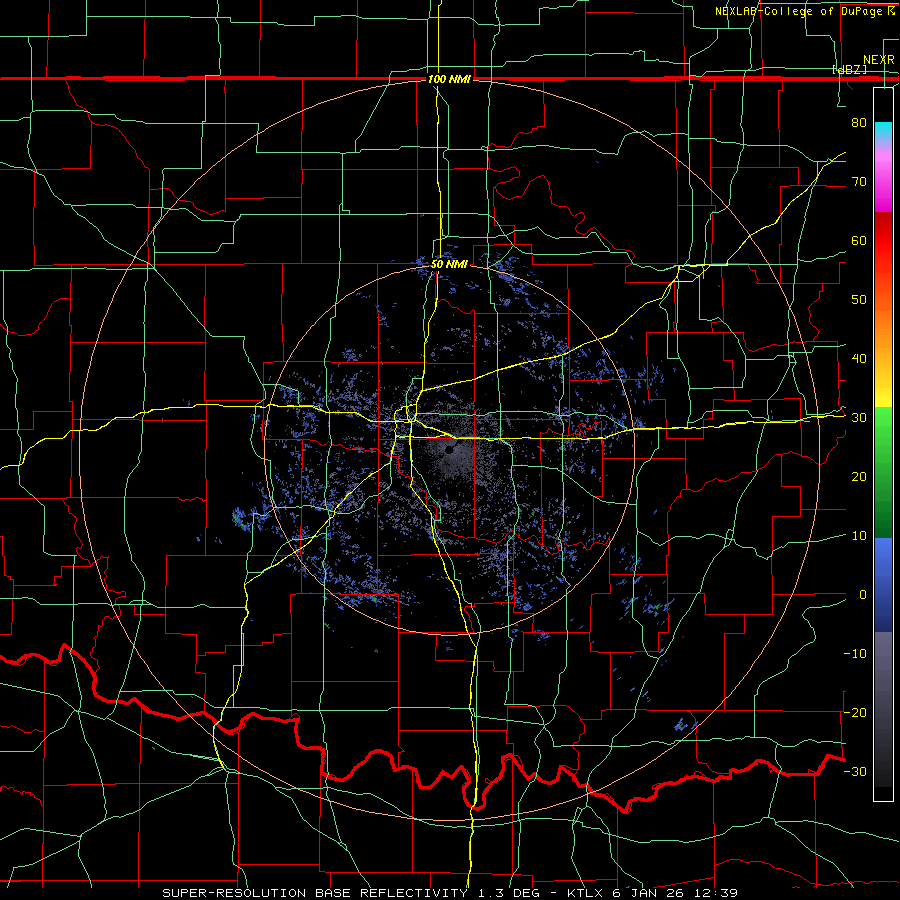This screenshot has width=900, height=900.
Task: Click the 40 value on the dBZ scale
Action: [x=859, y=359]
